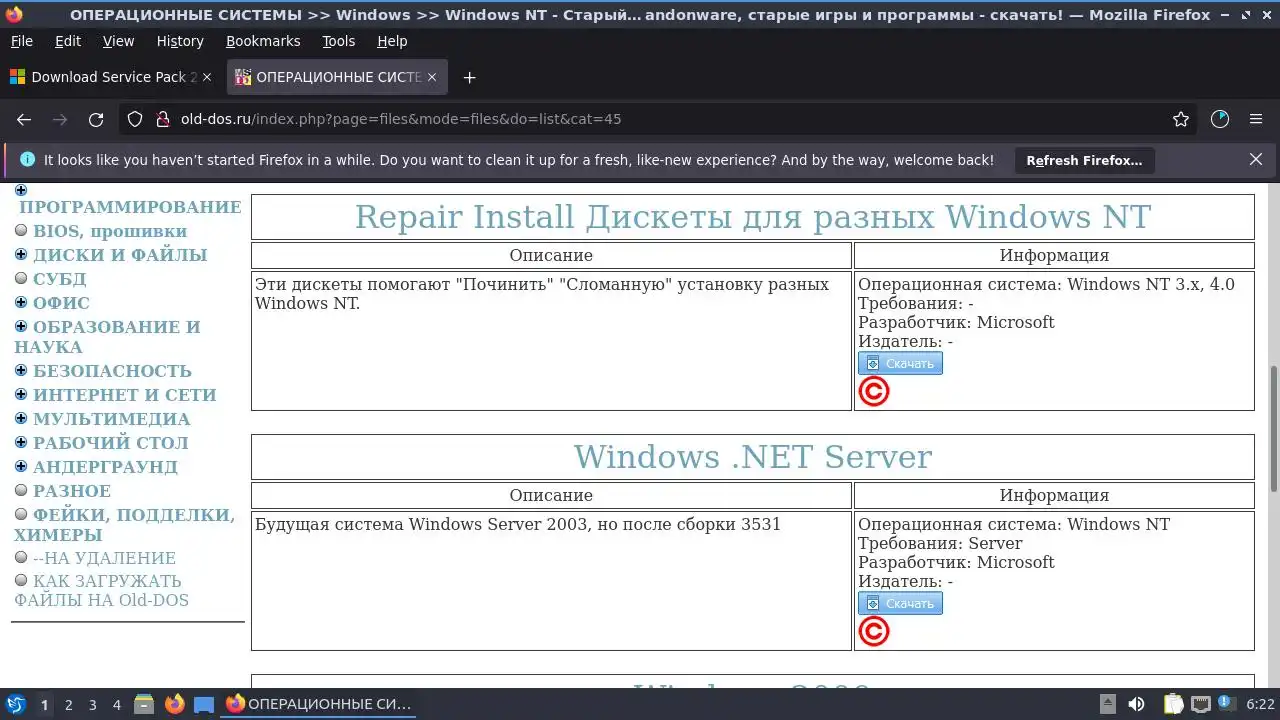Image resolution: width=1280 pixels, height=720 pixels.
Task: Expand ДИСКИ И ФАЙЛЫ category
Action: 21,254
